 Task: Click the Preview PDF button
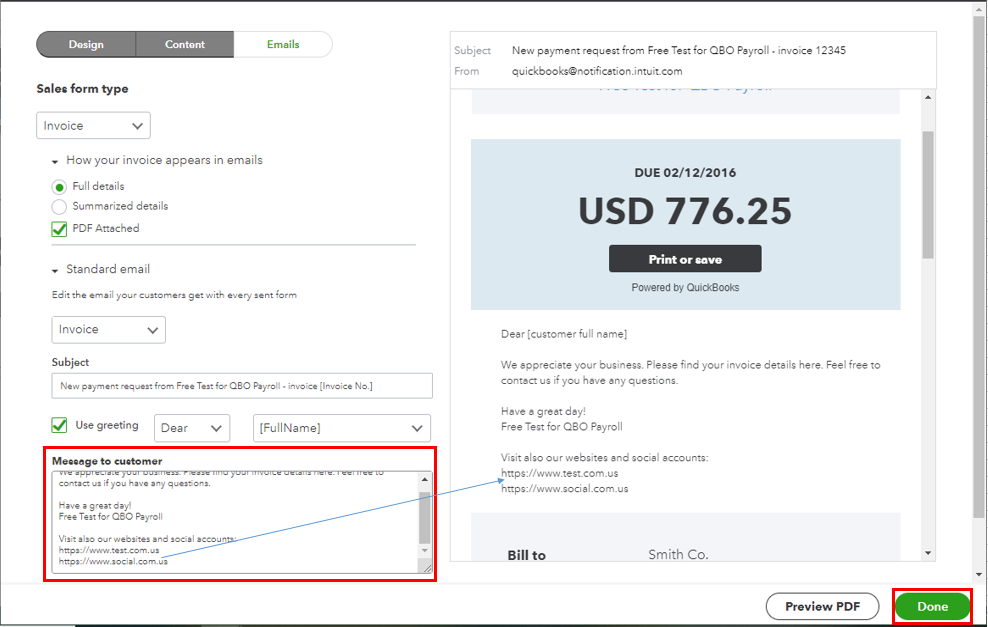[x=822, y=606]
